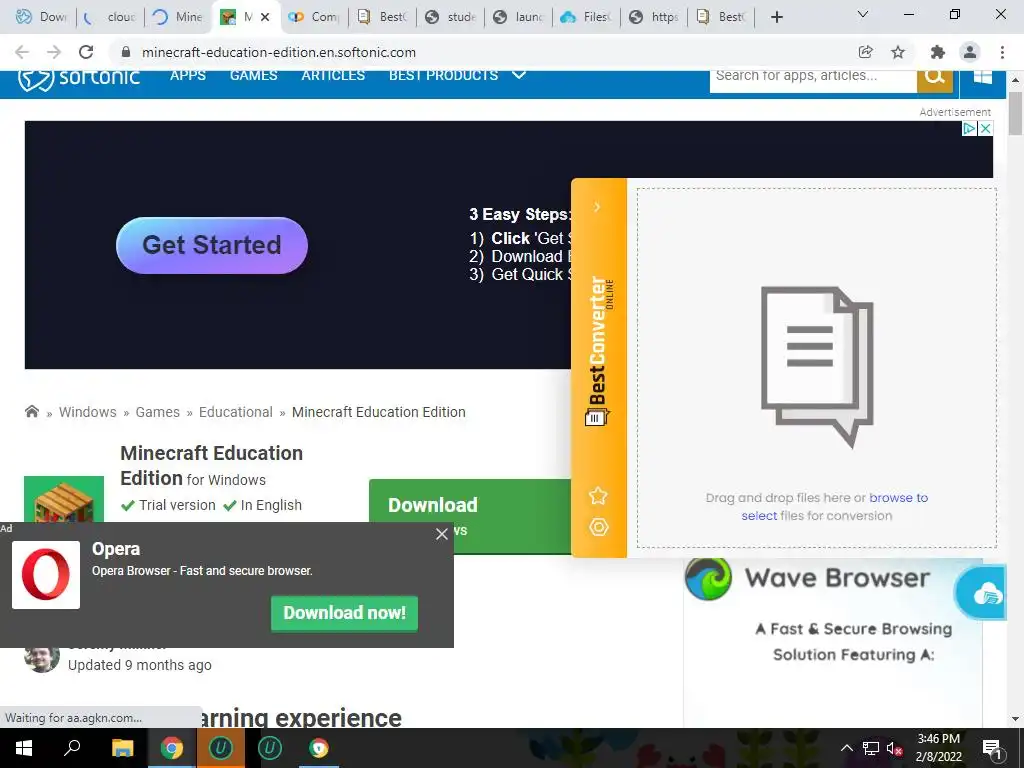Open the Windows Start menu
1024x768 pixels.
point(24,748)
